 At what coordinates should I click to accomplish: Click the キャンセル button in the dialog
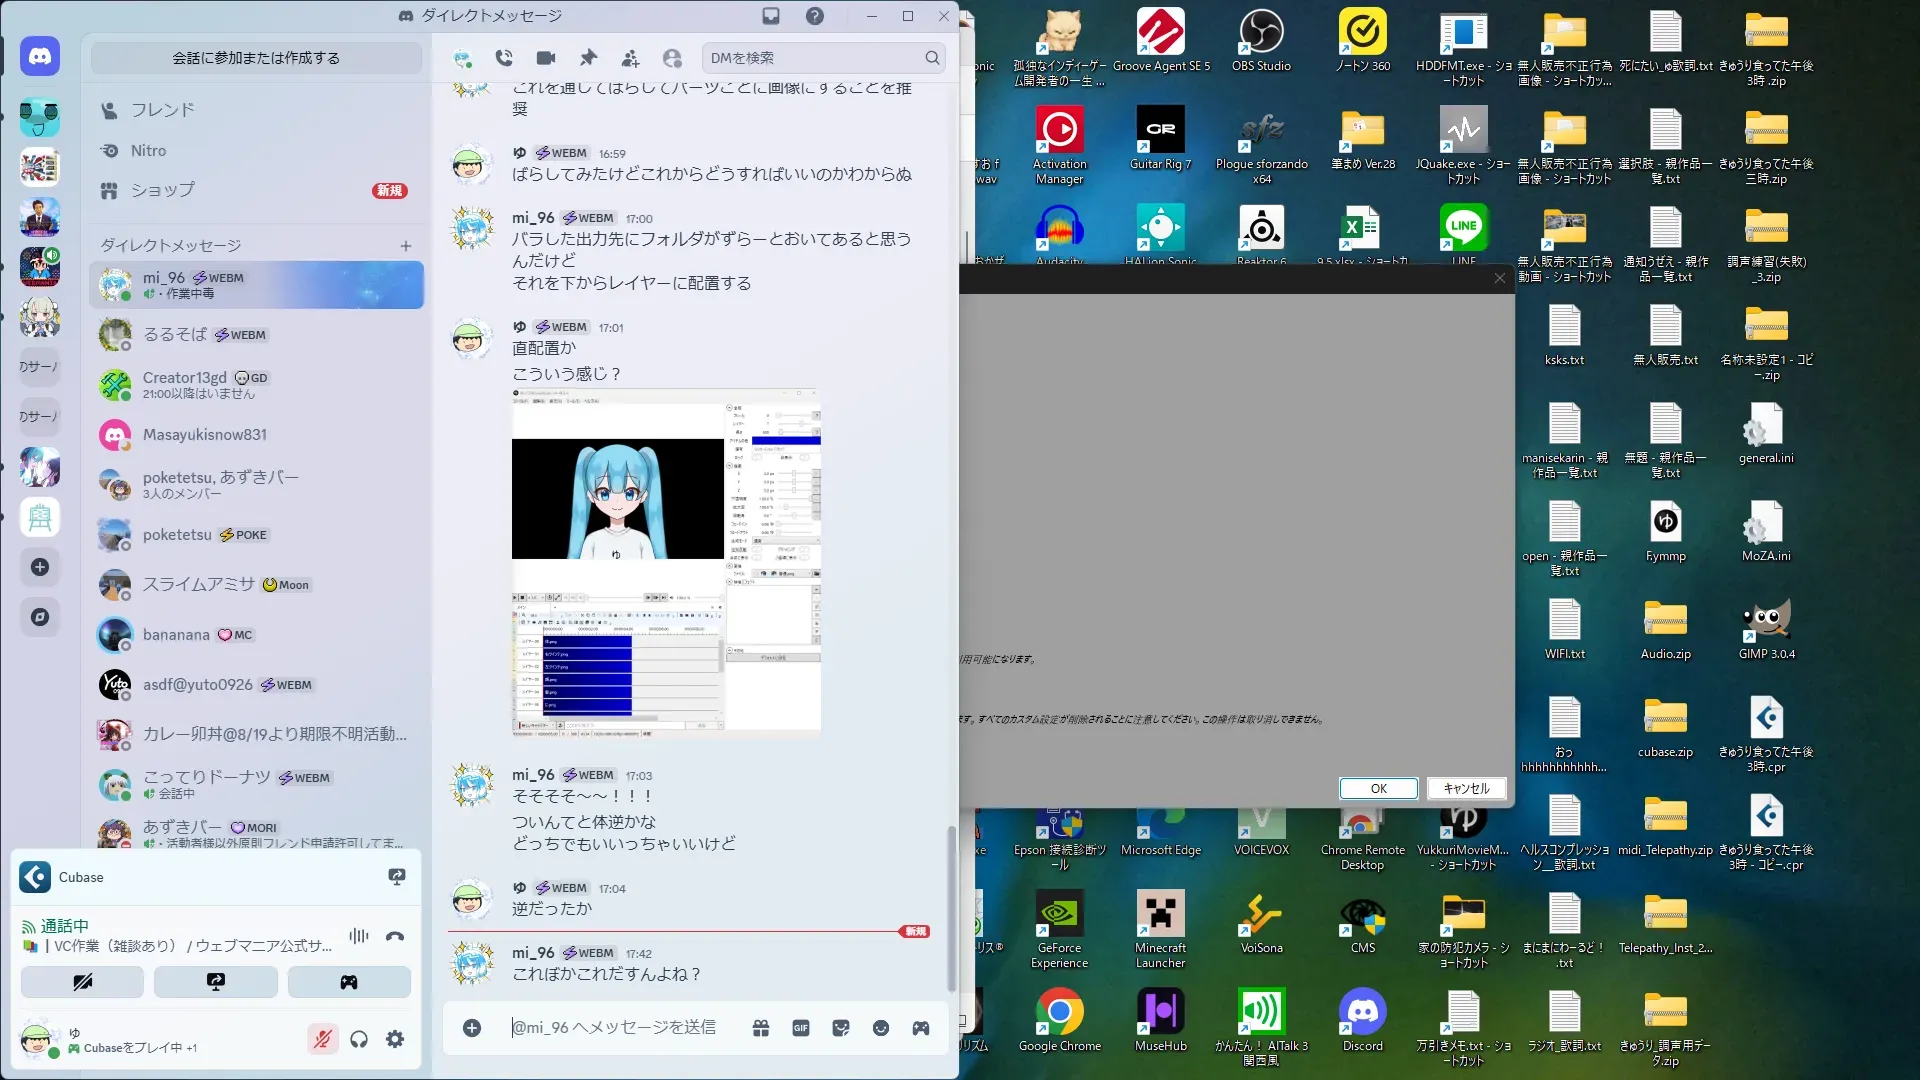[1466, 789]
